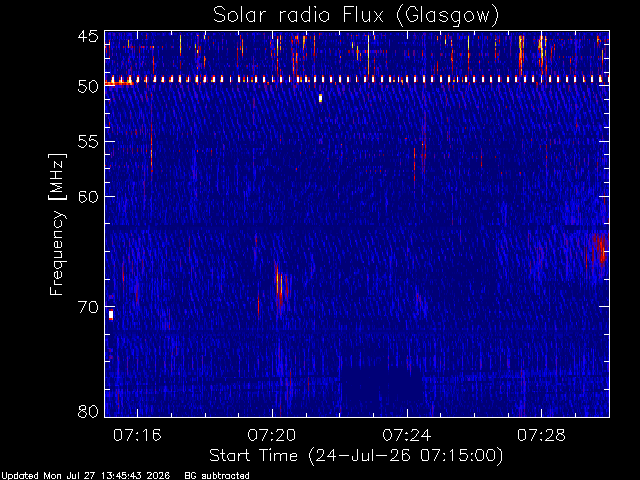The height and width of the screenshot is (480, 640).
Task: Select the 70 MHz tick label
Action: pyautogui.click(x=88, y=307)
